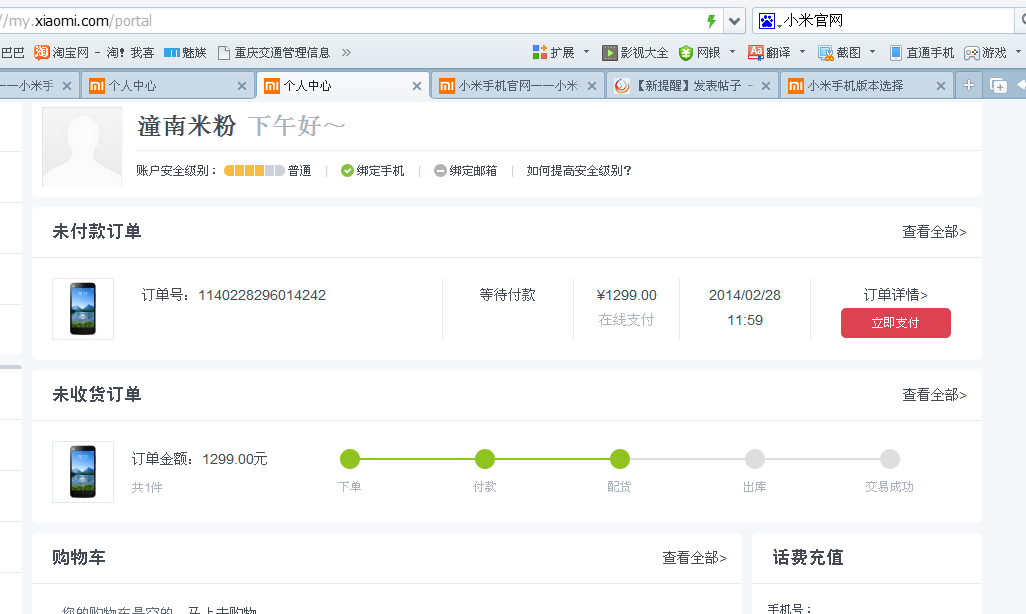This screenshot has width=1026, height=614.
Task: Click 查看全部 in 未收货订单 section
Action: click(x=934, y=395)
